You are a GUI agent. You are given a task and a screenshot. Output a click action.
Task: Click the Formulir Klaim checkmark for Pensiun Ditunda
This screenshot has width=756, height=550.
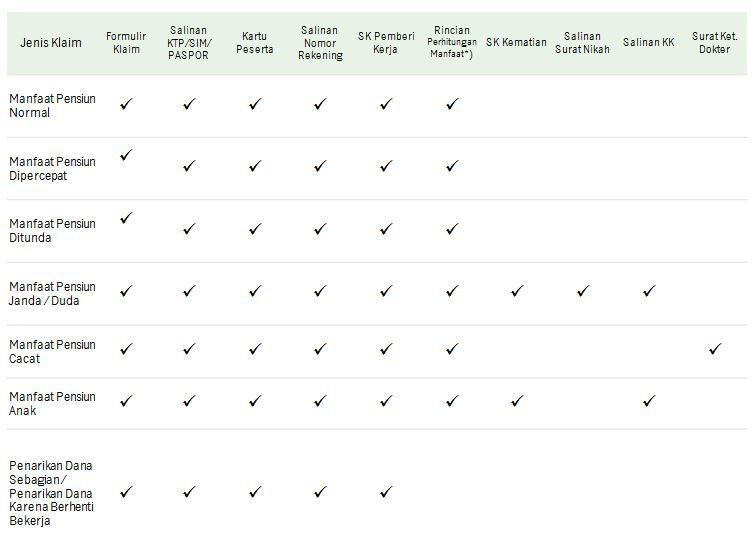click(x=126, y=218)
